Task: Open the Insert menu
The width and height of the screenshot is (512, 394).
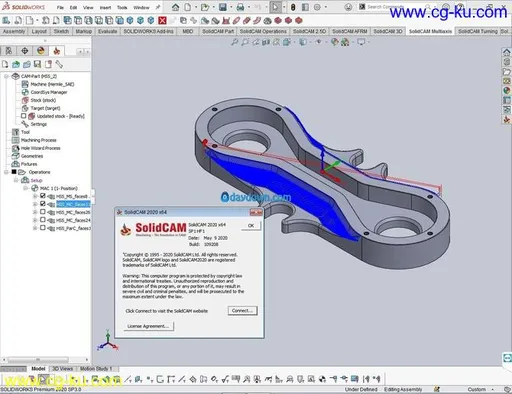Action: click(105, 7)
